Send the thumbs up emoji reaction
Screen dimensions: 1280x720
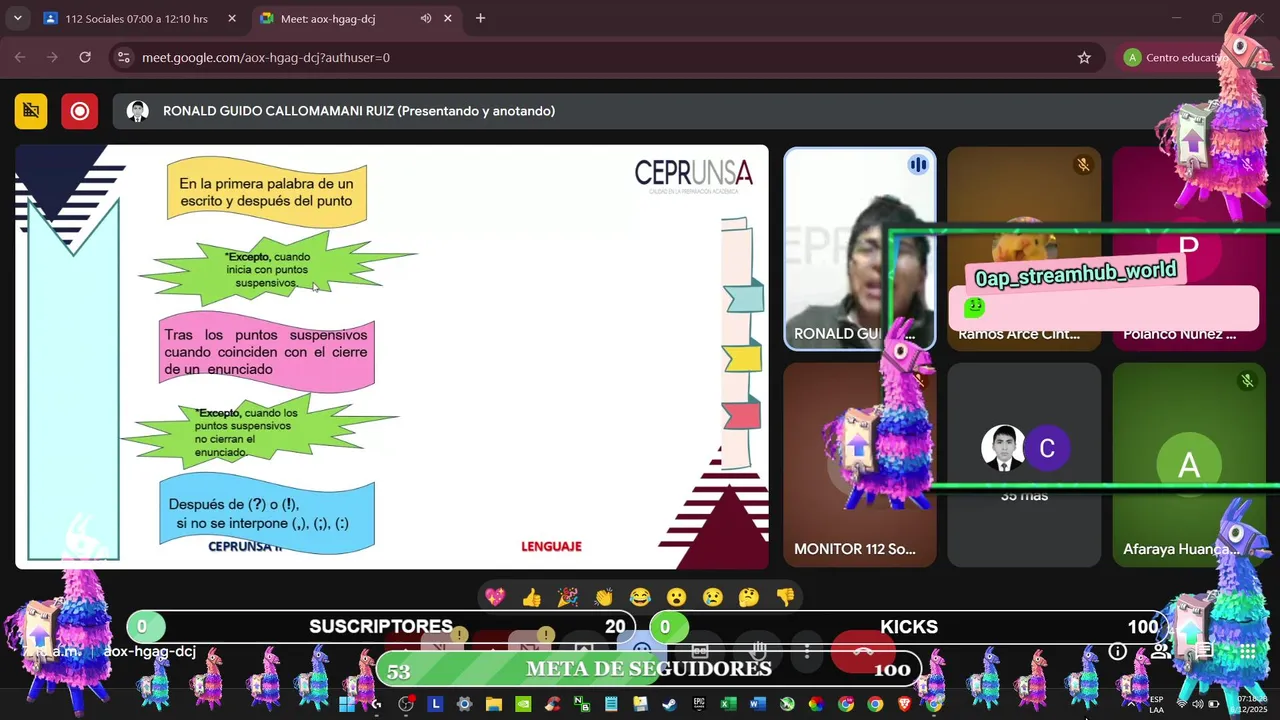click(x=531, y=597)
